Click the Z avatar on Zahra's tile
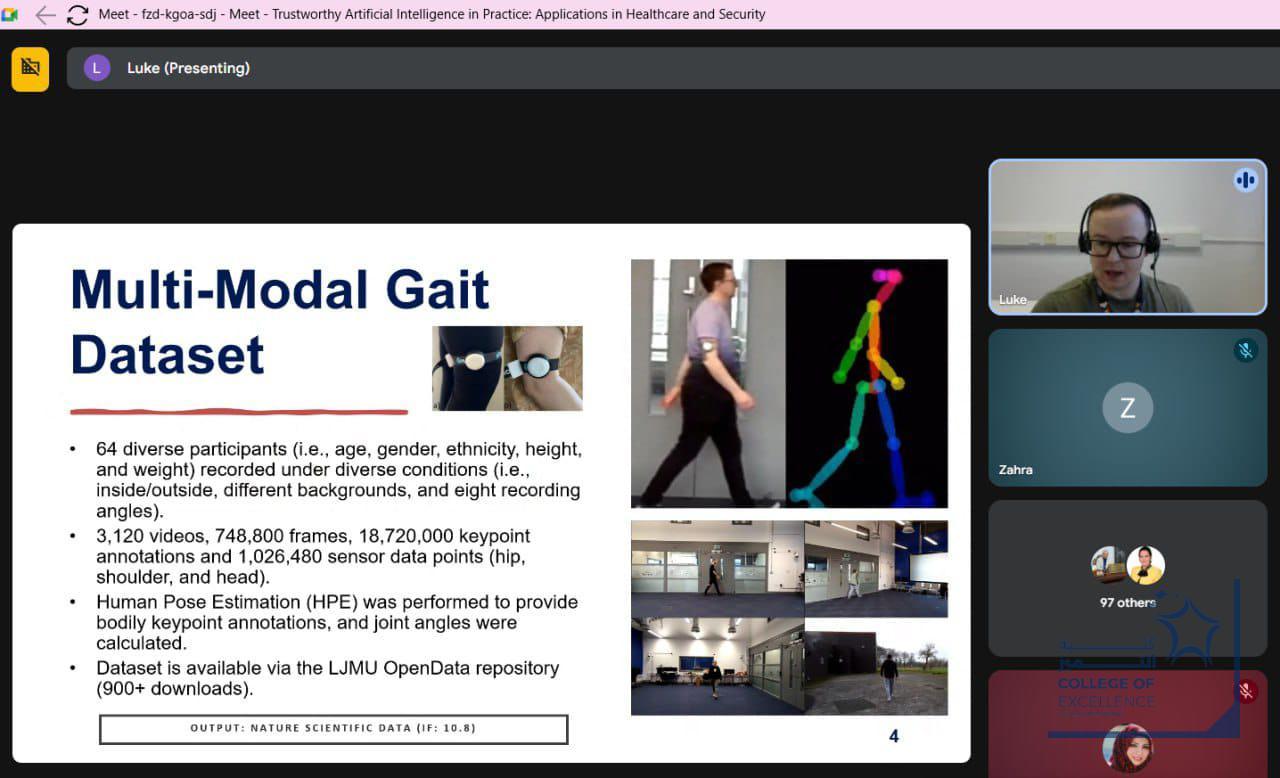The image size is (1280, 778). click(x=1127, y=407)
